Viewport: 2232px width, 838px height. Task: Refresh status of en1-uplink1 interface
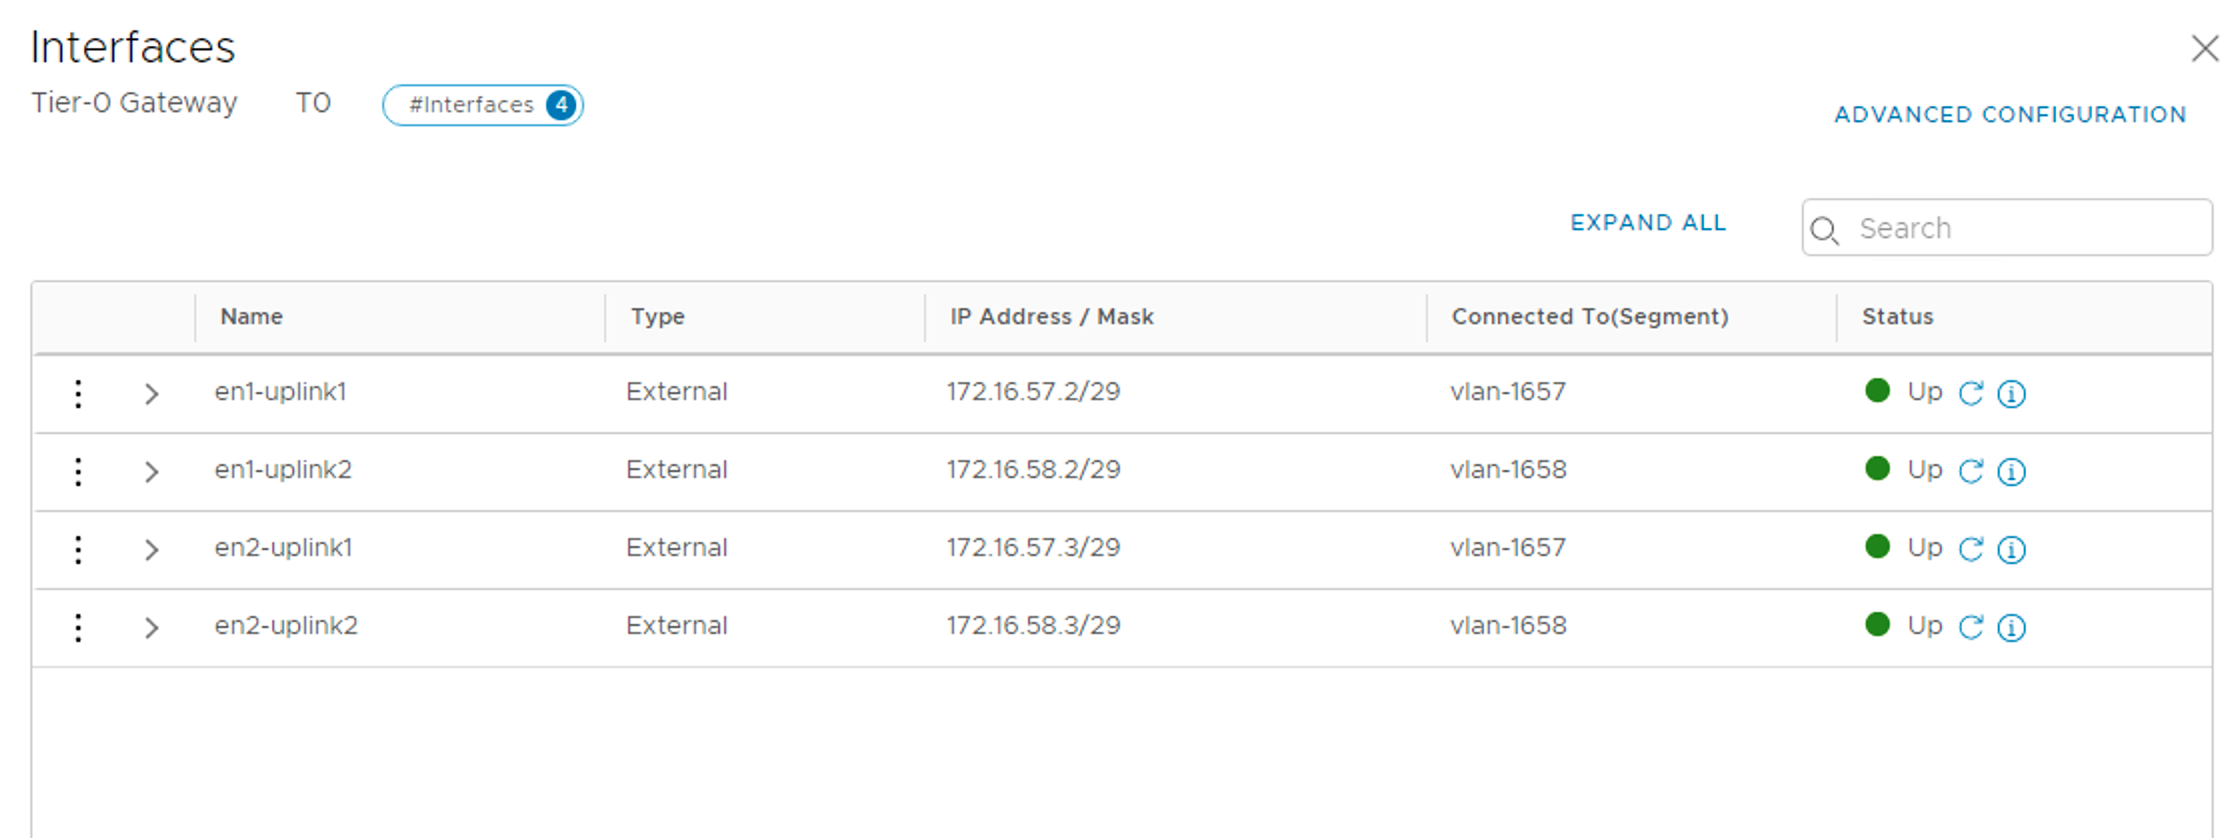(1970, 393)
